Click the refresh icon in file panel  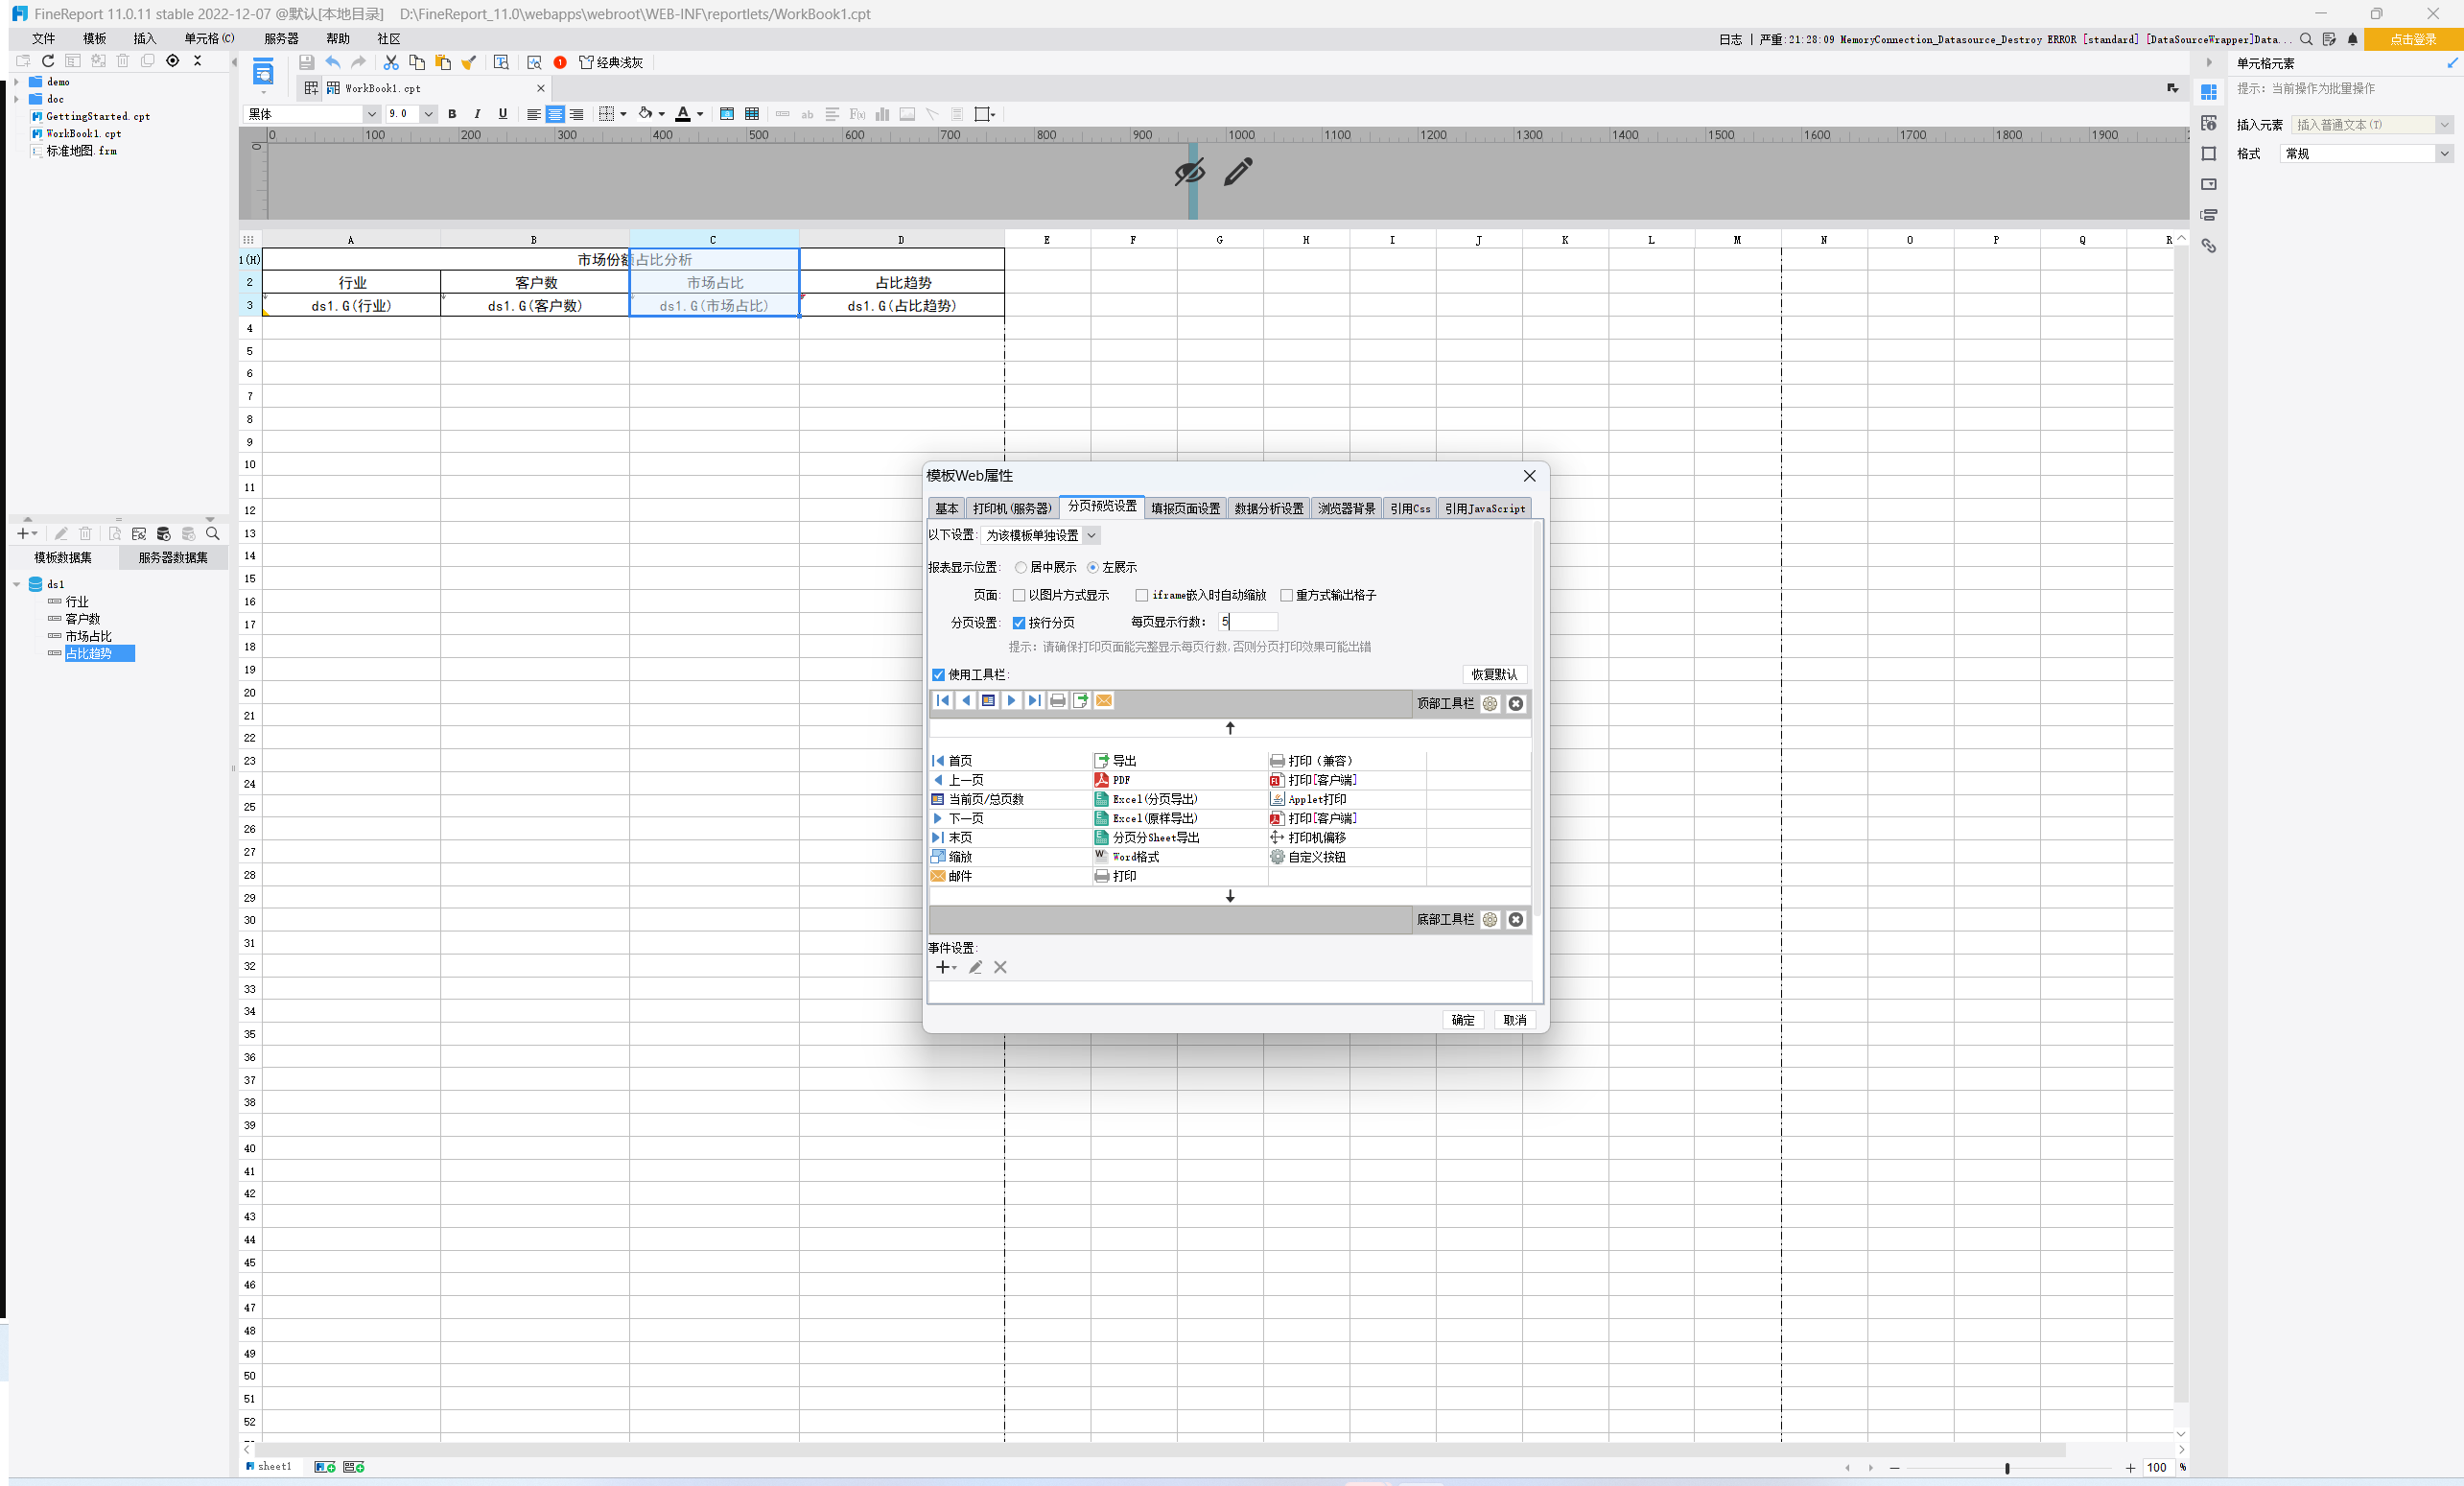(x=47, y=61)
